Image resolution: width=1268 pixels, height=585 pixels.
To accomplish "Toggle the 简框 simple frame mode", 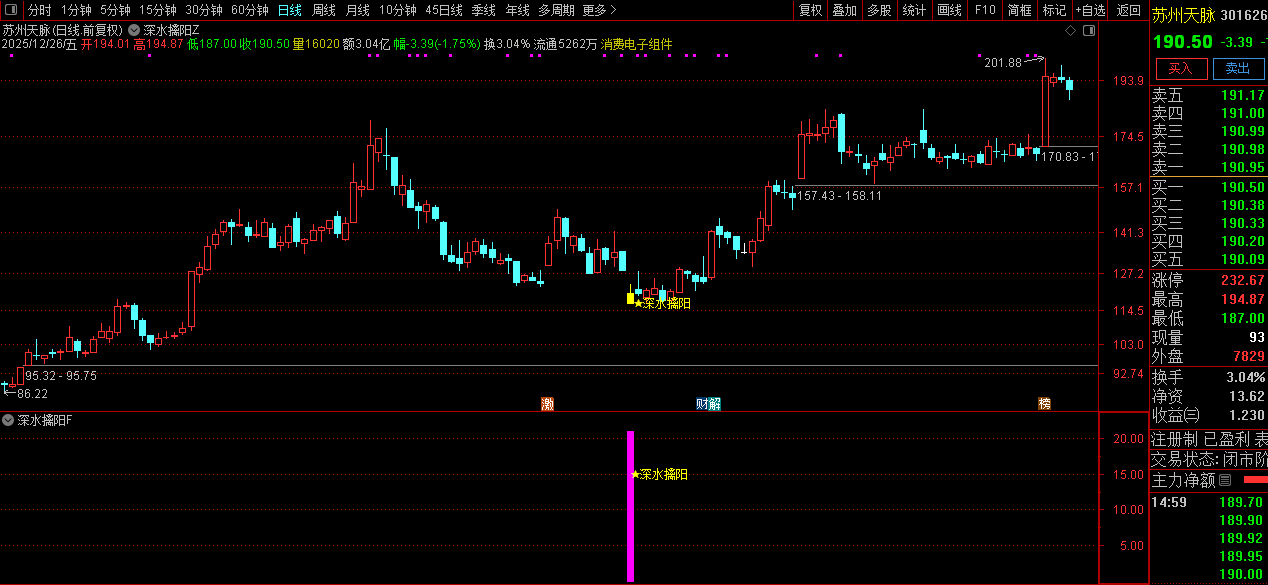I will pos(1020,10).
